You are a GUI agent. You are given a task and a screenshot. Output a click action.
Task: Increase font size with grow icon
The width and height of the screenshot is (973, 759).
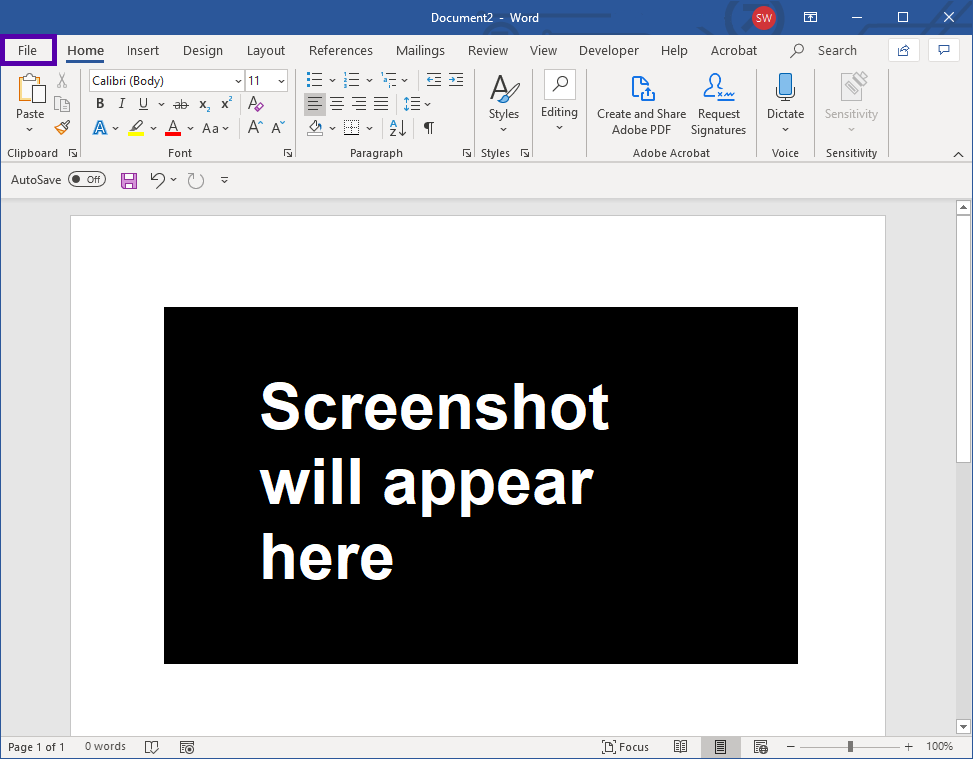(254, 127)
